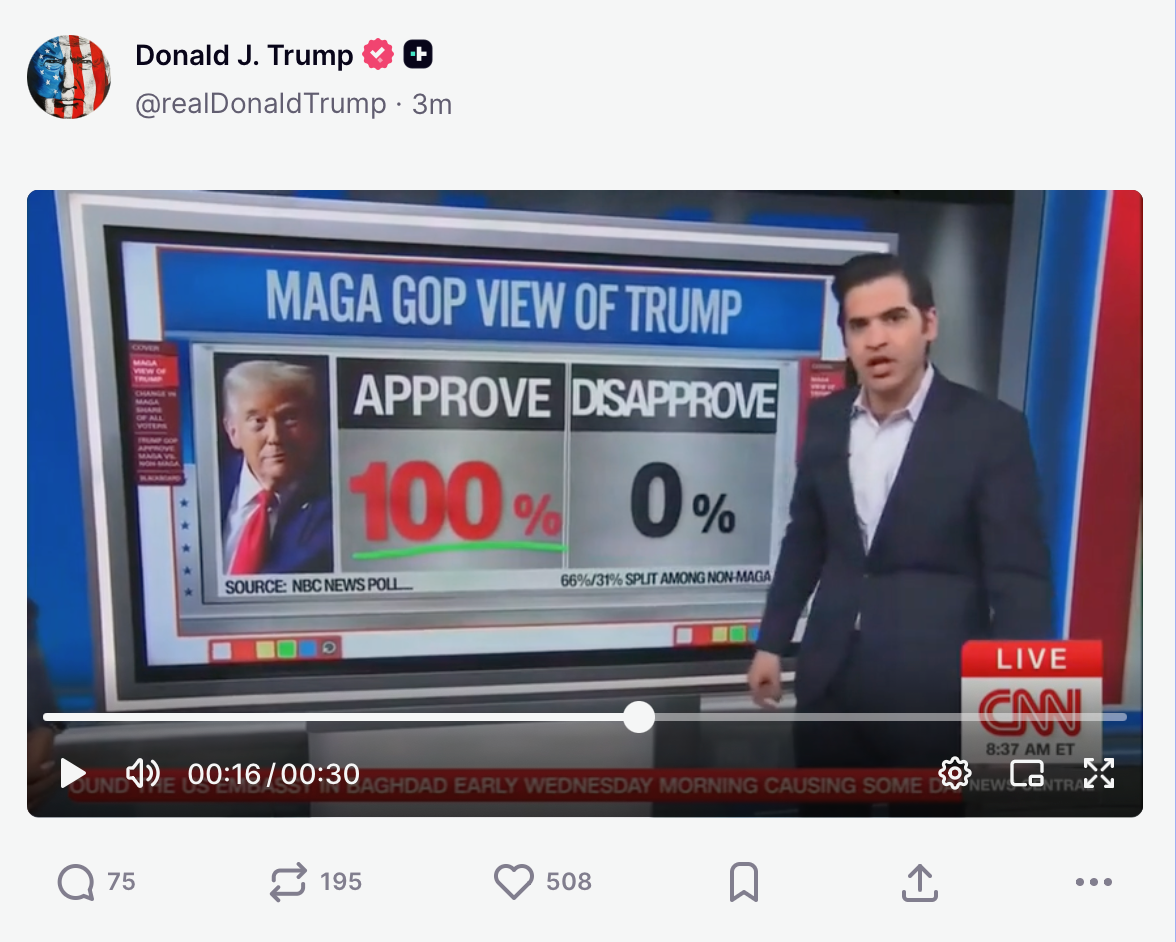Click the video frame showing CNN poll
The width and height of the screenshot is (1176, 942).
point(585,450)
